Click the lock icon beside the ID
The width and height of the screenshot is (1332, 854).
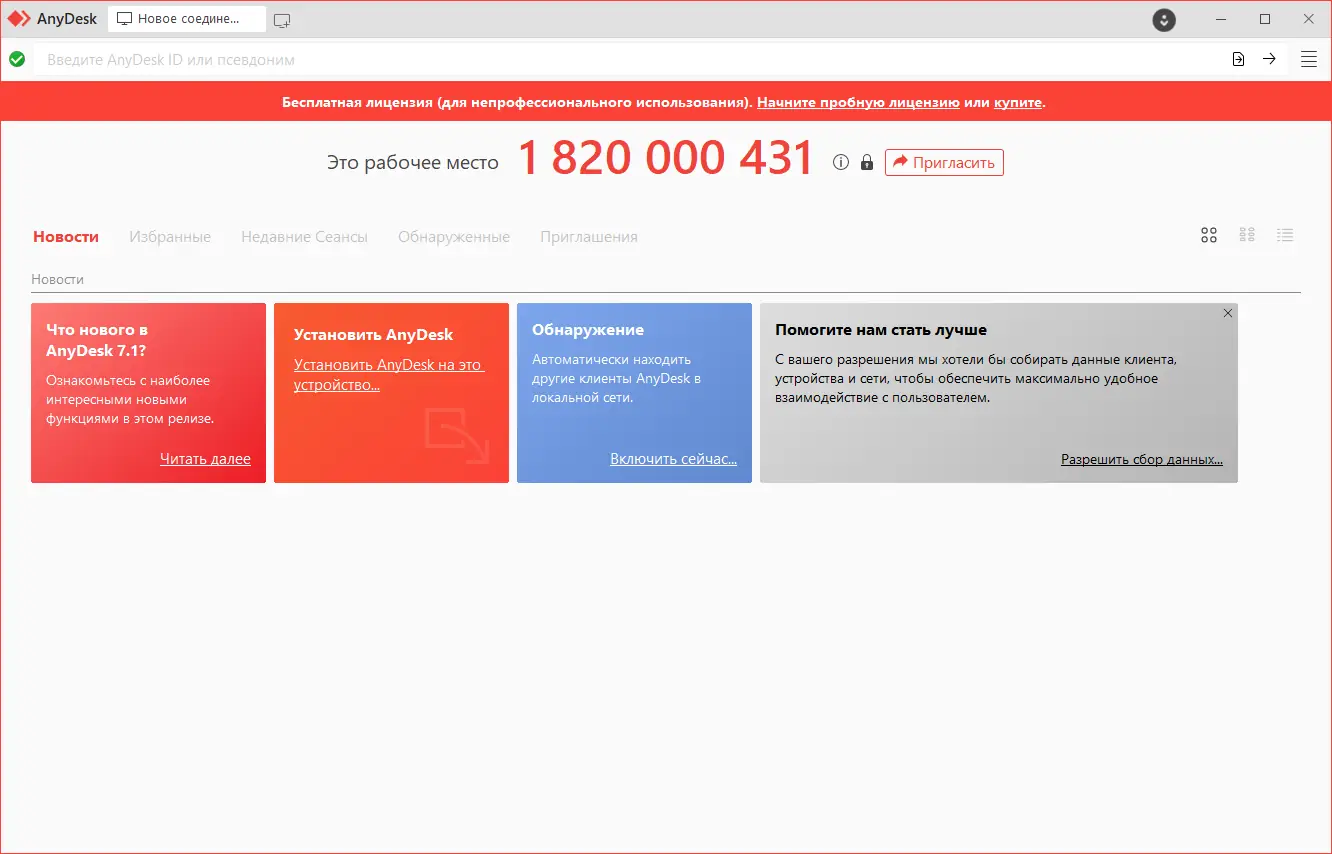867,162
